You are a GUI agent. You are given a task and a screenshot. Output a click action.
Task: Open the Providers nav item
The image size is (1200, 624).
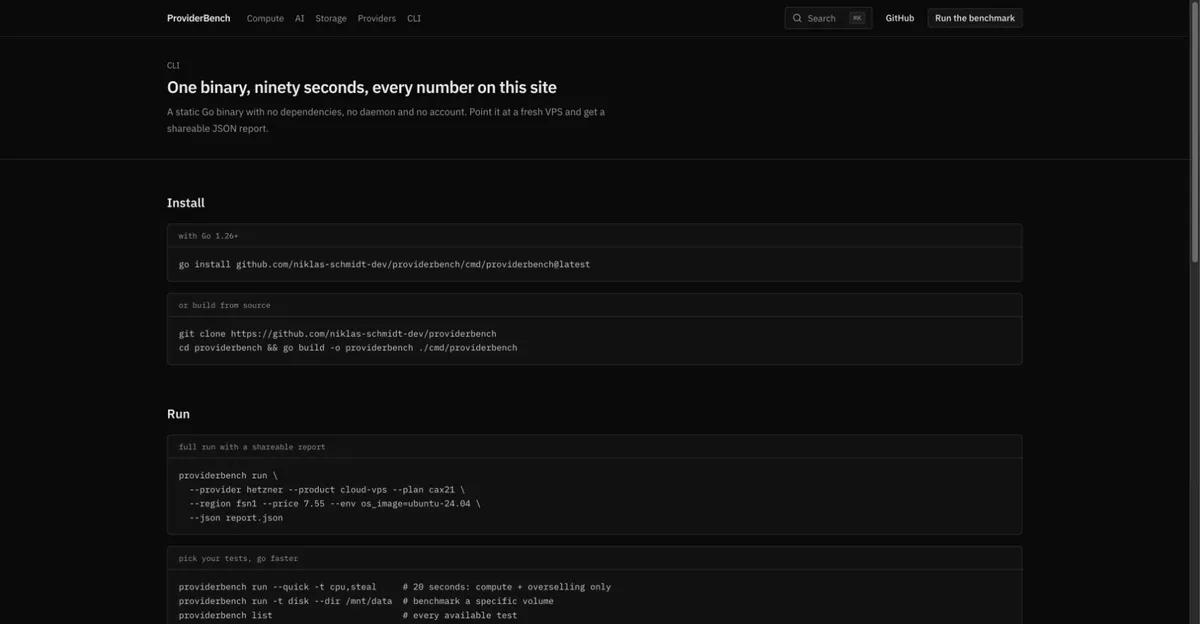377,18
